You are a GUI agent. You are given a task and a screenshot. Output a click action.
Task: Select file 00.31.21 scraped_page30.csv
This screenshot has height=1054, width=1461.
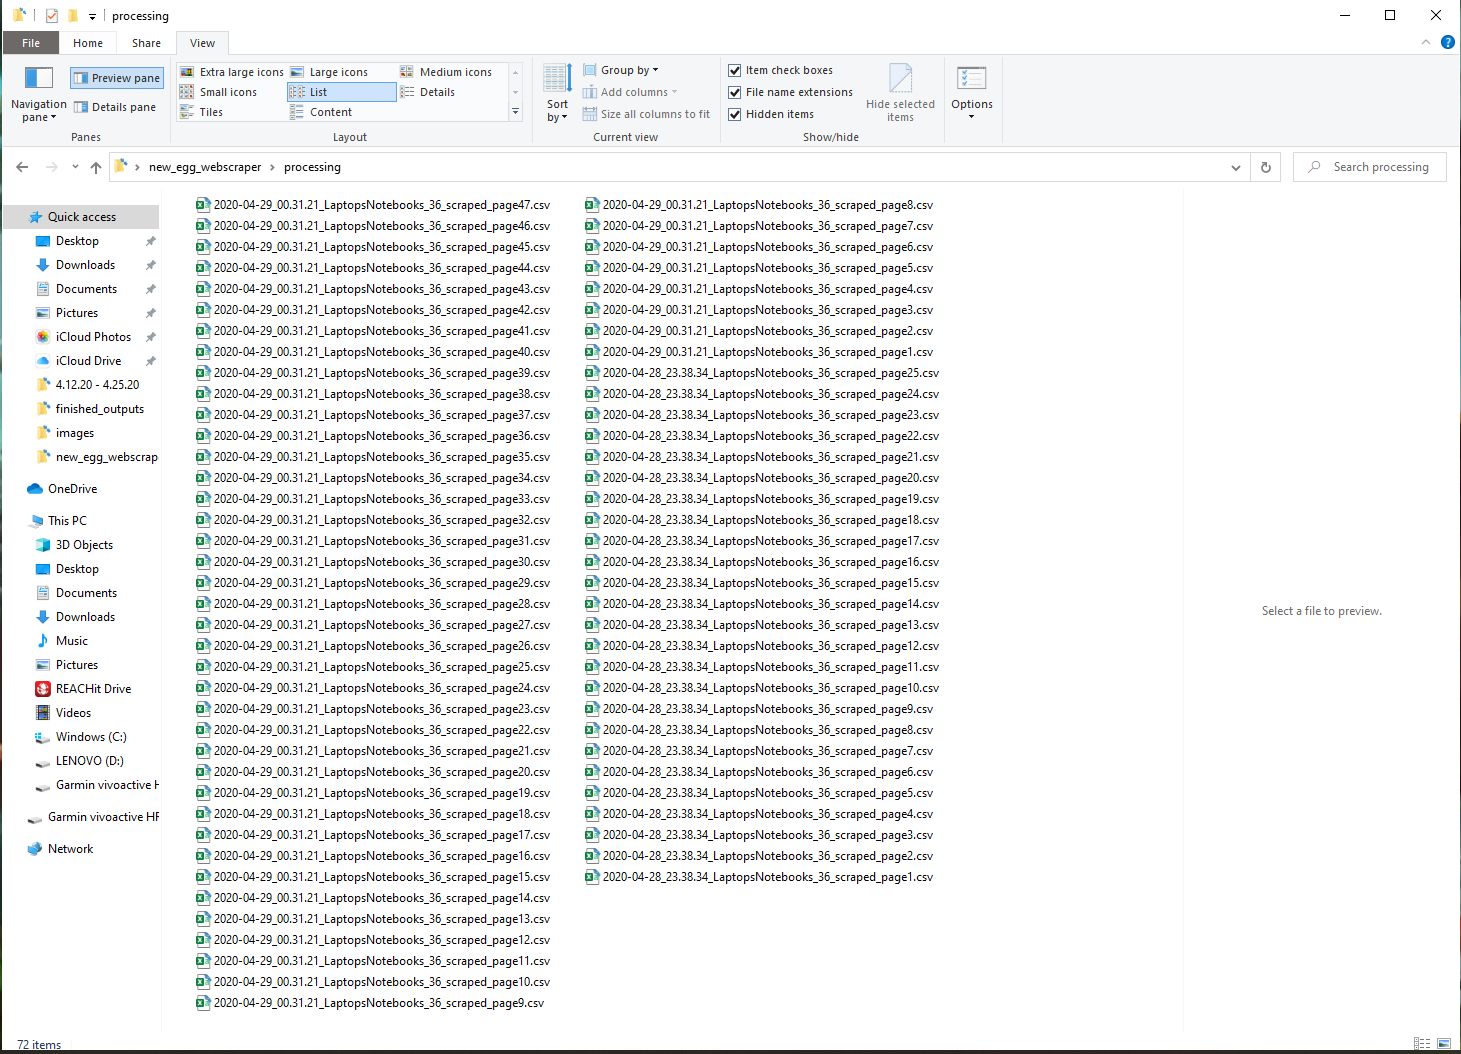click(373, 562)
